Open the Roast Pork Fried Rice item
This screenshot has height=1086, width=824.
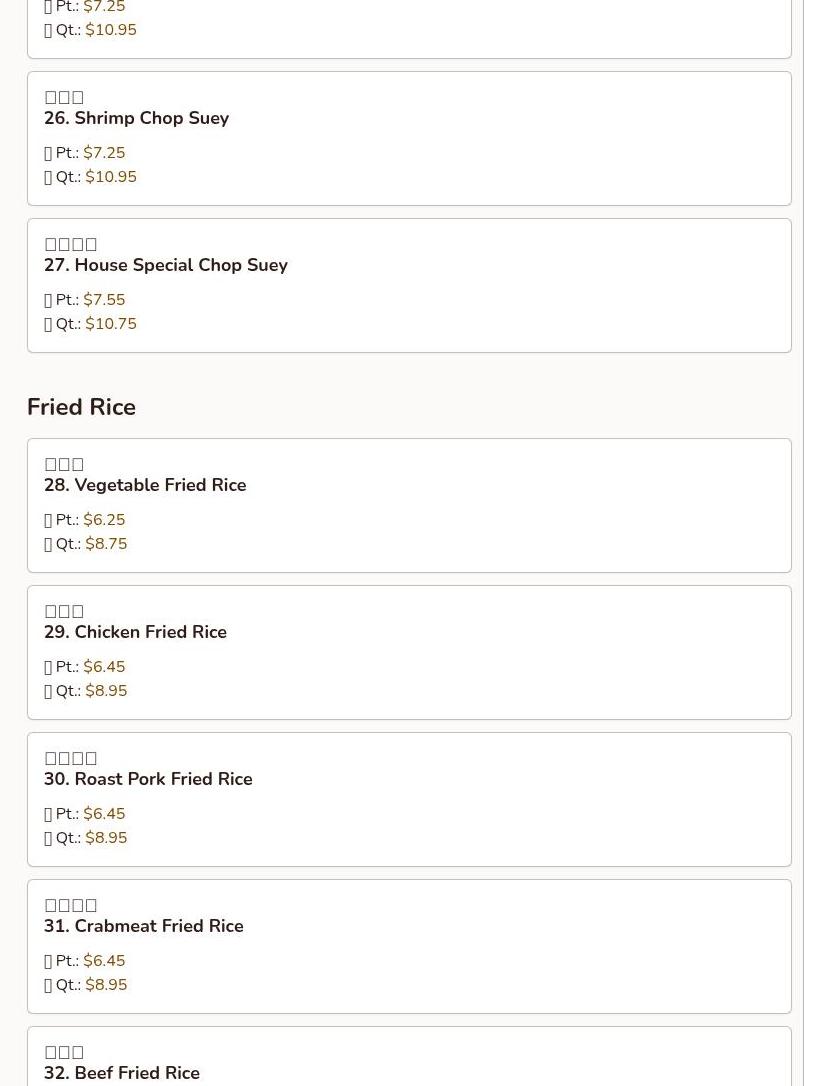tap(148, 779)
